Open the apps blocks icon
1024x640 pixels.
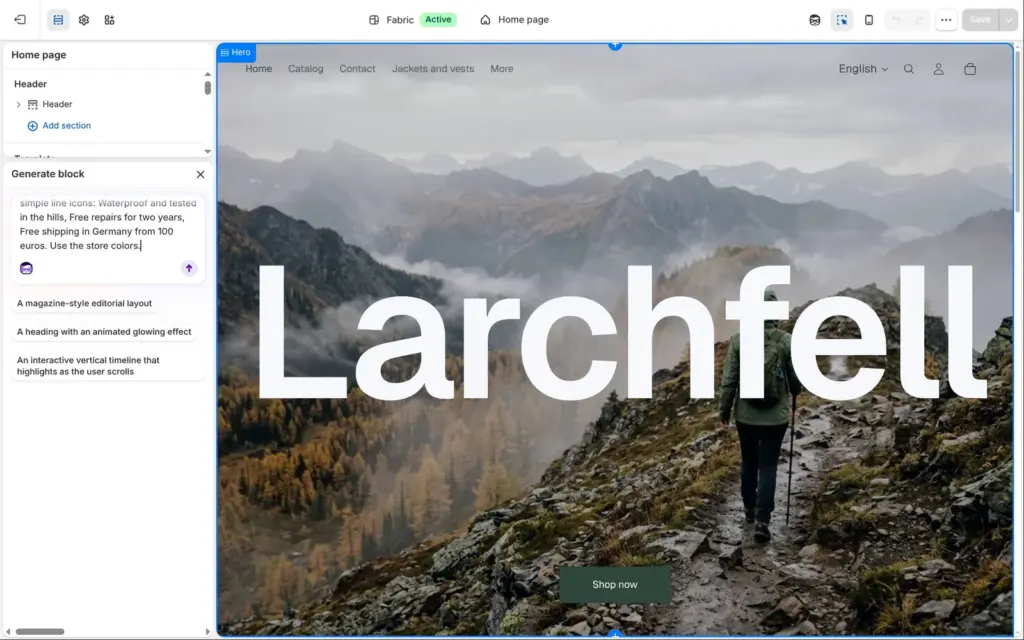tap(109, 20)
